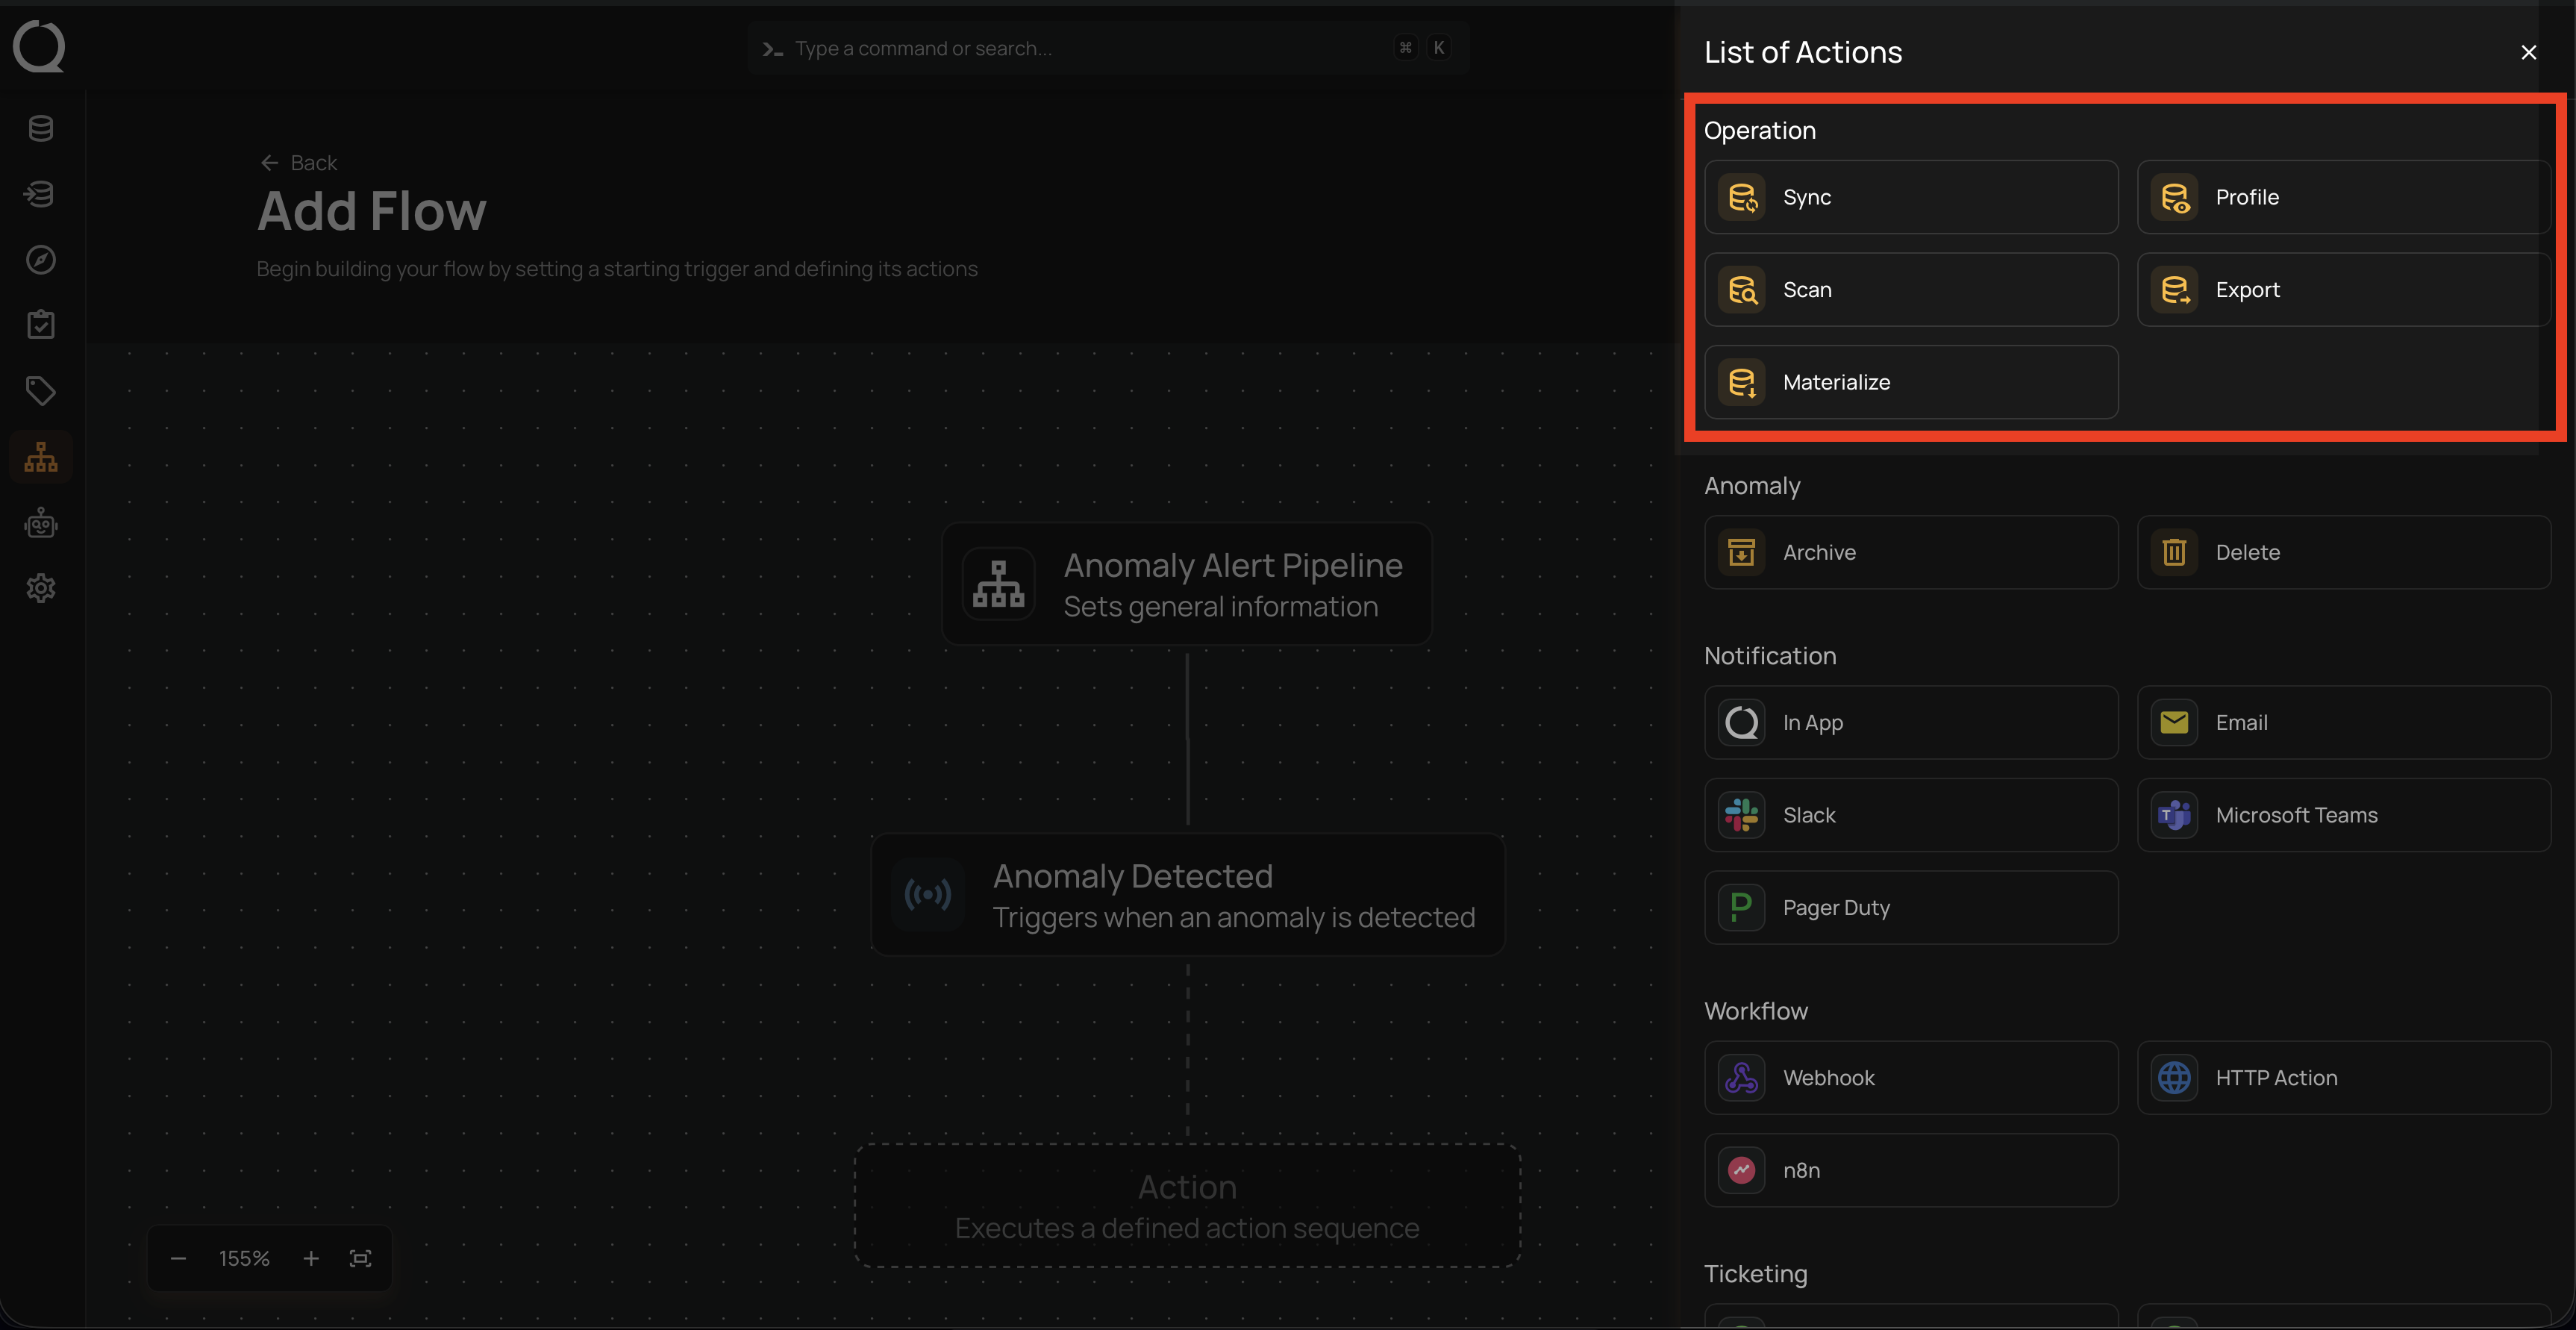Screen dimensions: 2576x1330
Task: Add the Materialize operation action
Action: point(1910,382)
